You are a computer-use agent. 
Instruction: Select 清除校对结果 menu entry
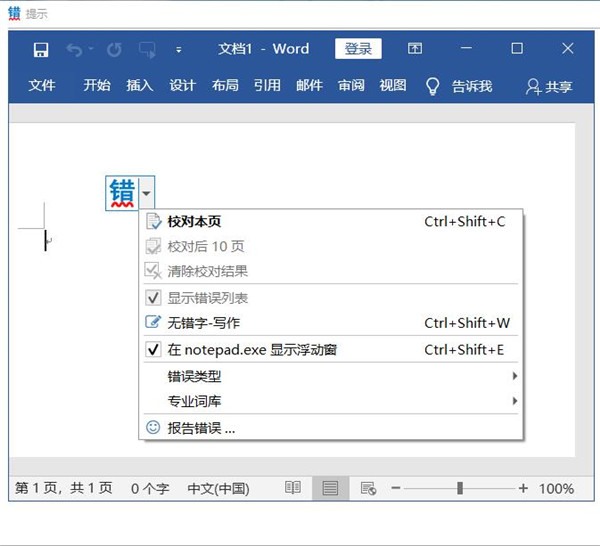(331, 271)
